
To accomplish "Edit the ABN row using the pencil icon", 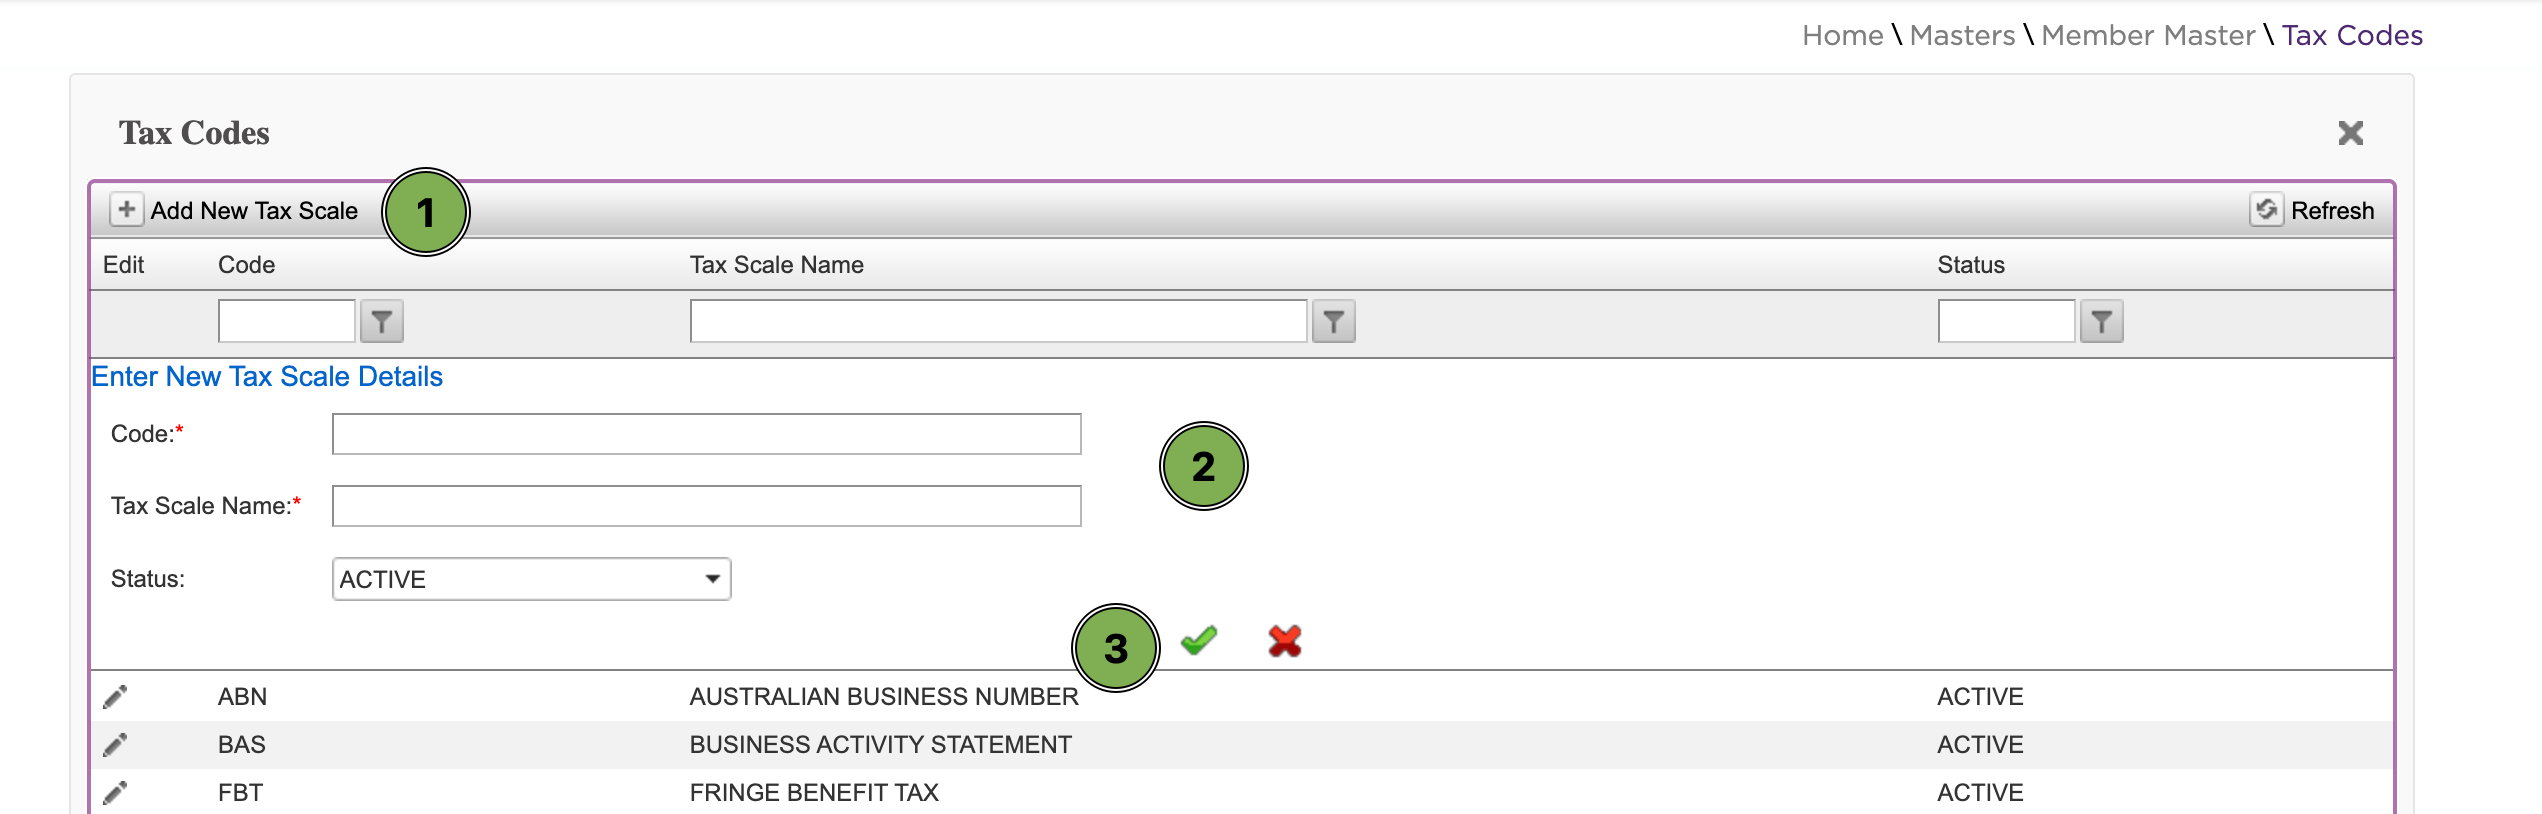I will [x=115, y=697].
